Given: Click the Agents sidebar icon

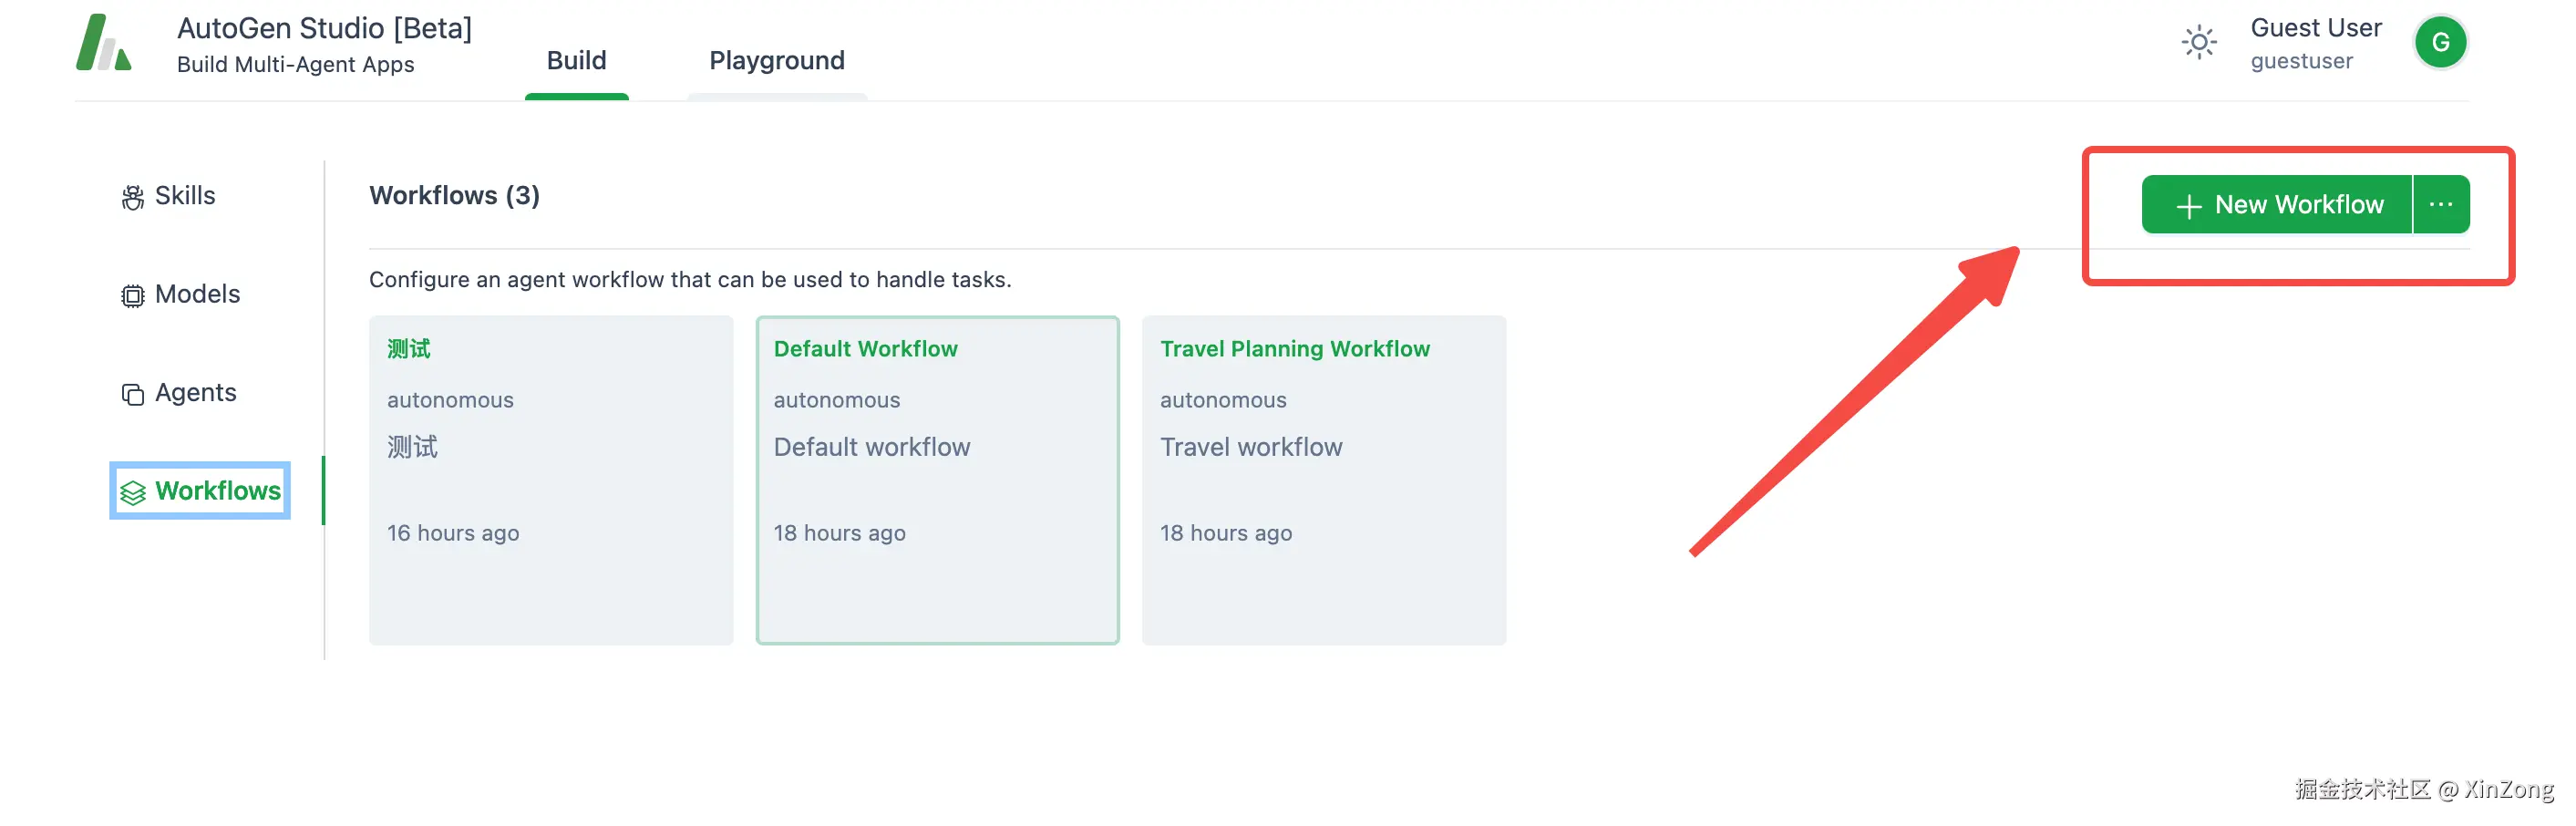Looking at the screenshot, I should [x=132, y=394].
